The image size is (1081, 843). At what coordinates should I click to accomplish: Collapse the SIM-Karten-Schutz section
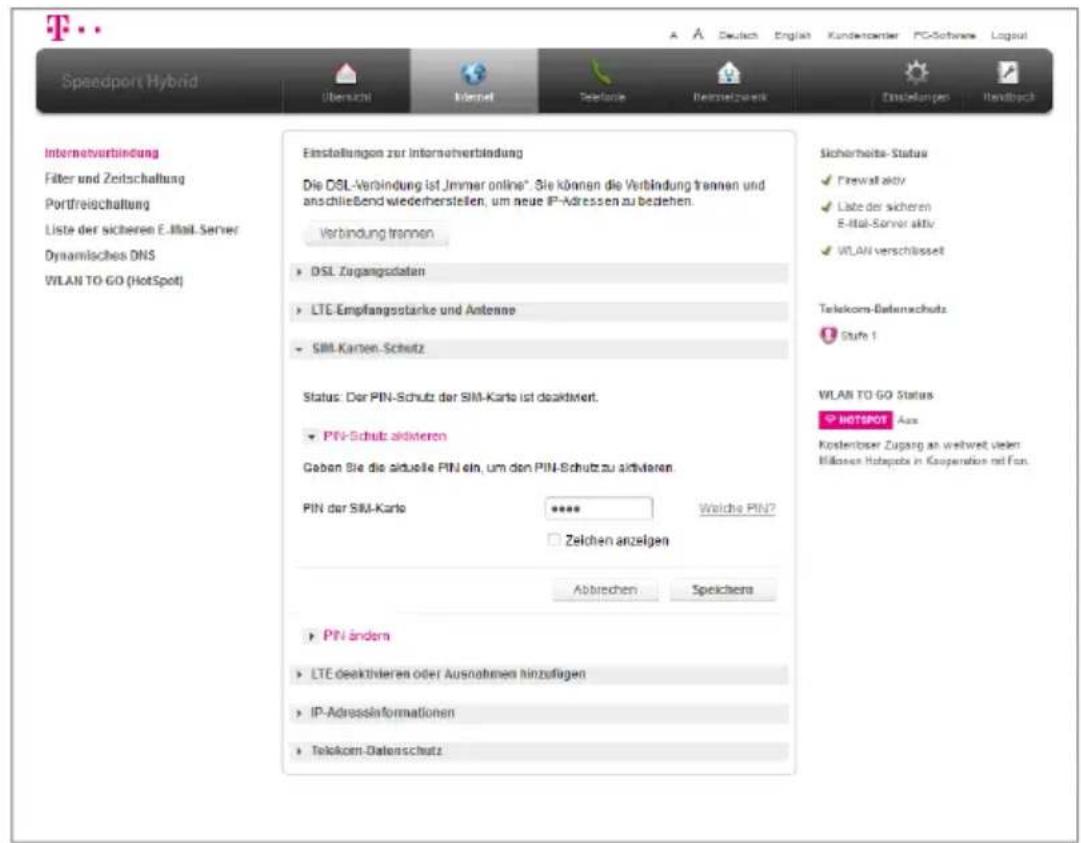(539, 349)
